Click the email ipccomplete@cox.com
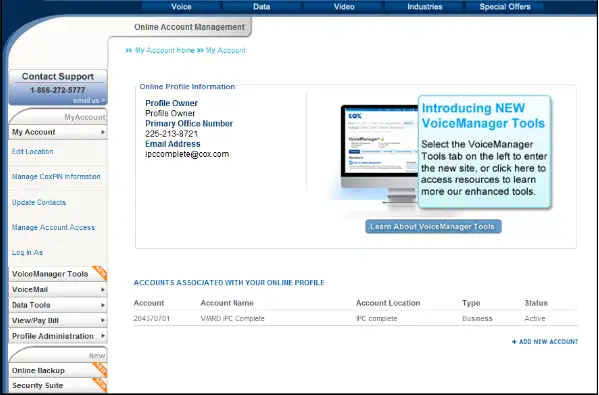This screenshot has height=395, width=599. [x=187, y=154]
